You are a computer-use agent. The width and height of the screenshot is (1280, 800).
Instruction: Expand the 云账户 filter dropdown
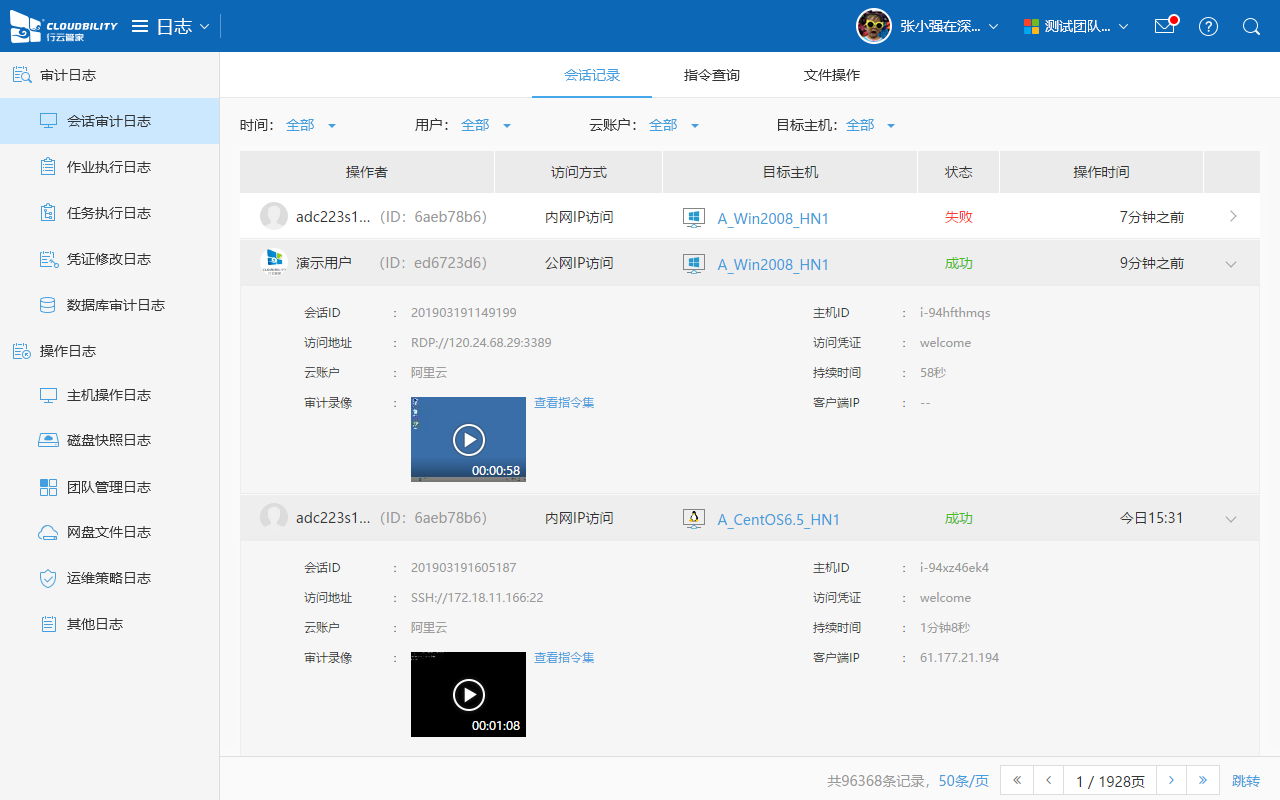point(674,125)
